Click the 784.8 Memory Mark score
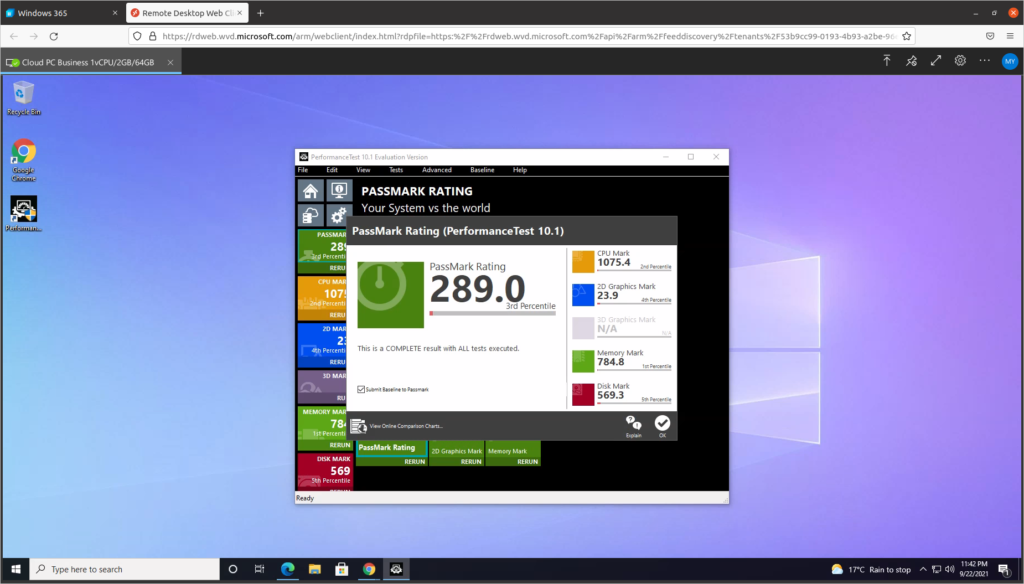The height and width of the screenshot is (584, 1024). pos(610,362)
